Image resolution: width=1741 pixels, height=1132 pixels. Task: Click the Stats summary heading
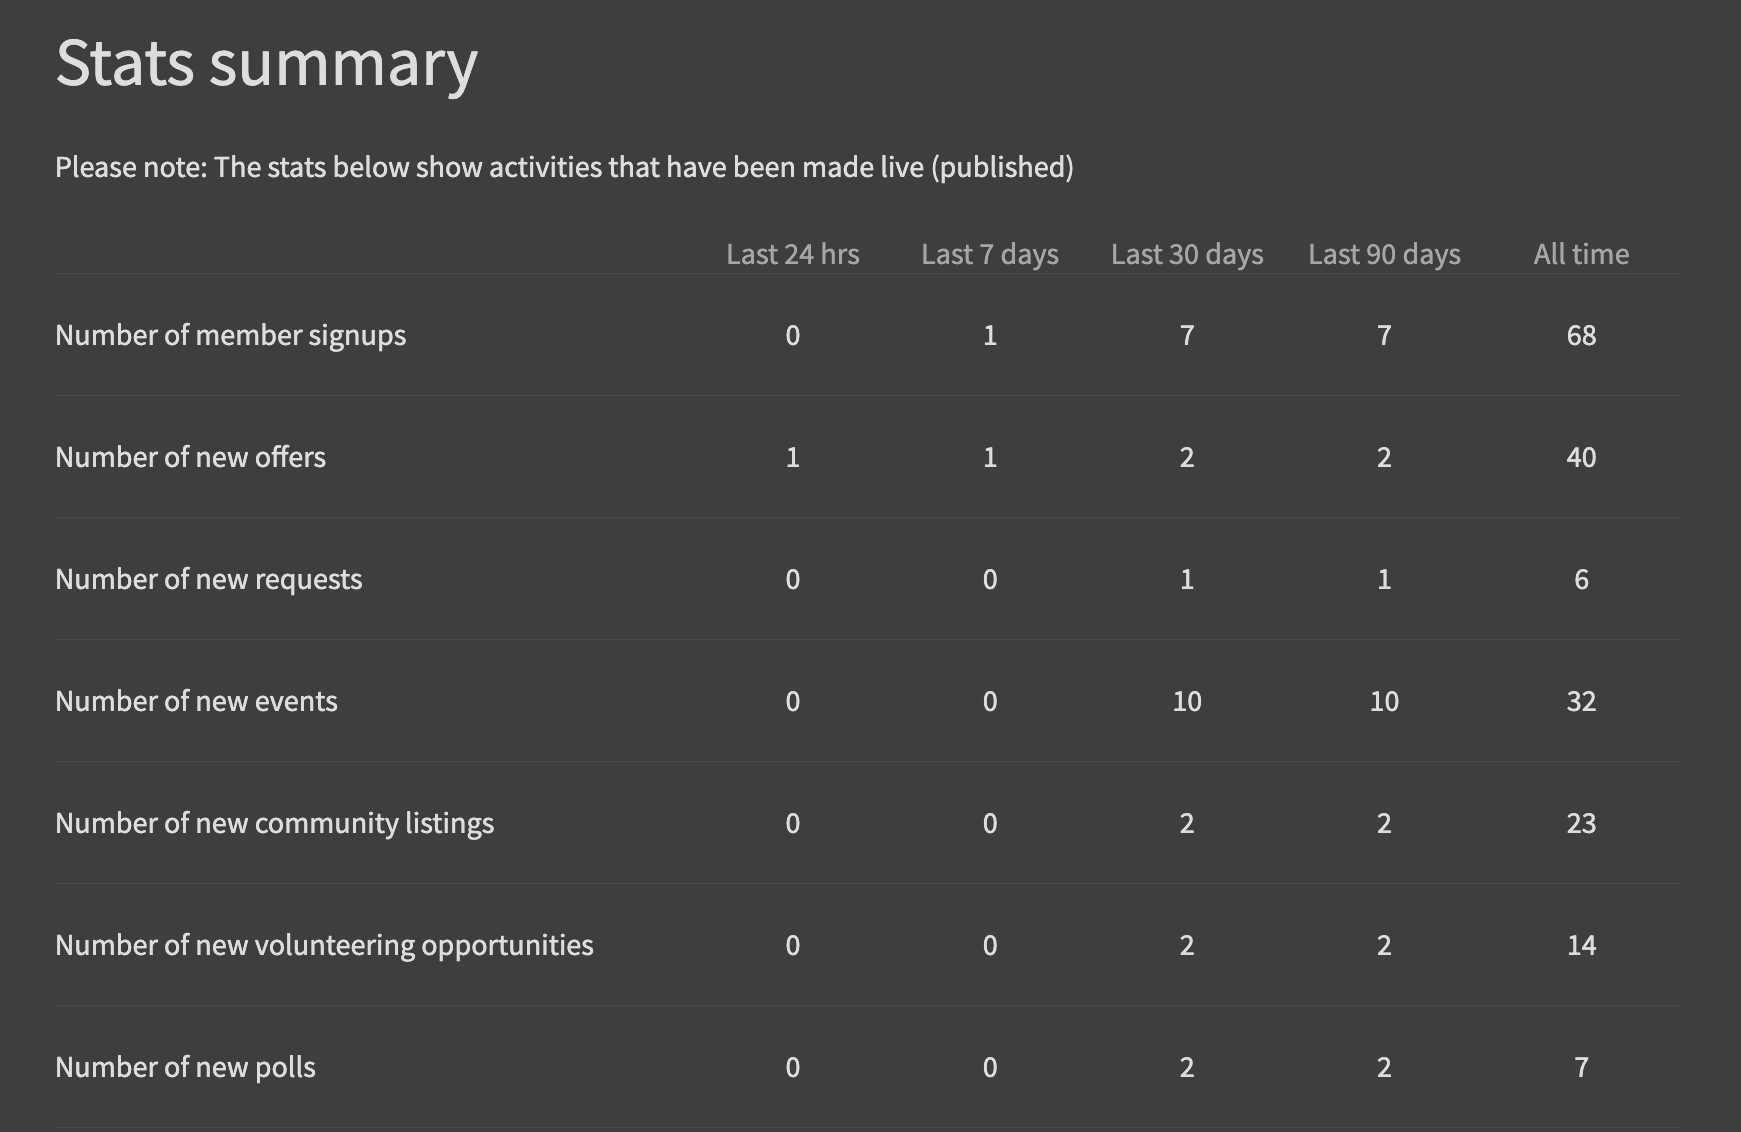[266, 63]
